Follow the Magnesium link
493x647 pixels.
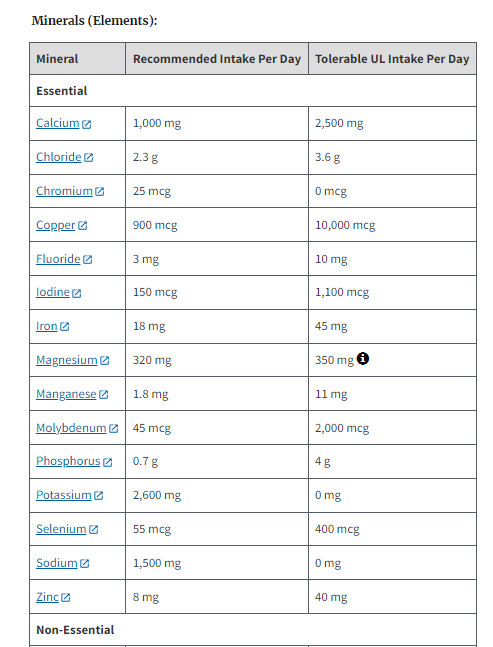[x=67, y=360]
